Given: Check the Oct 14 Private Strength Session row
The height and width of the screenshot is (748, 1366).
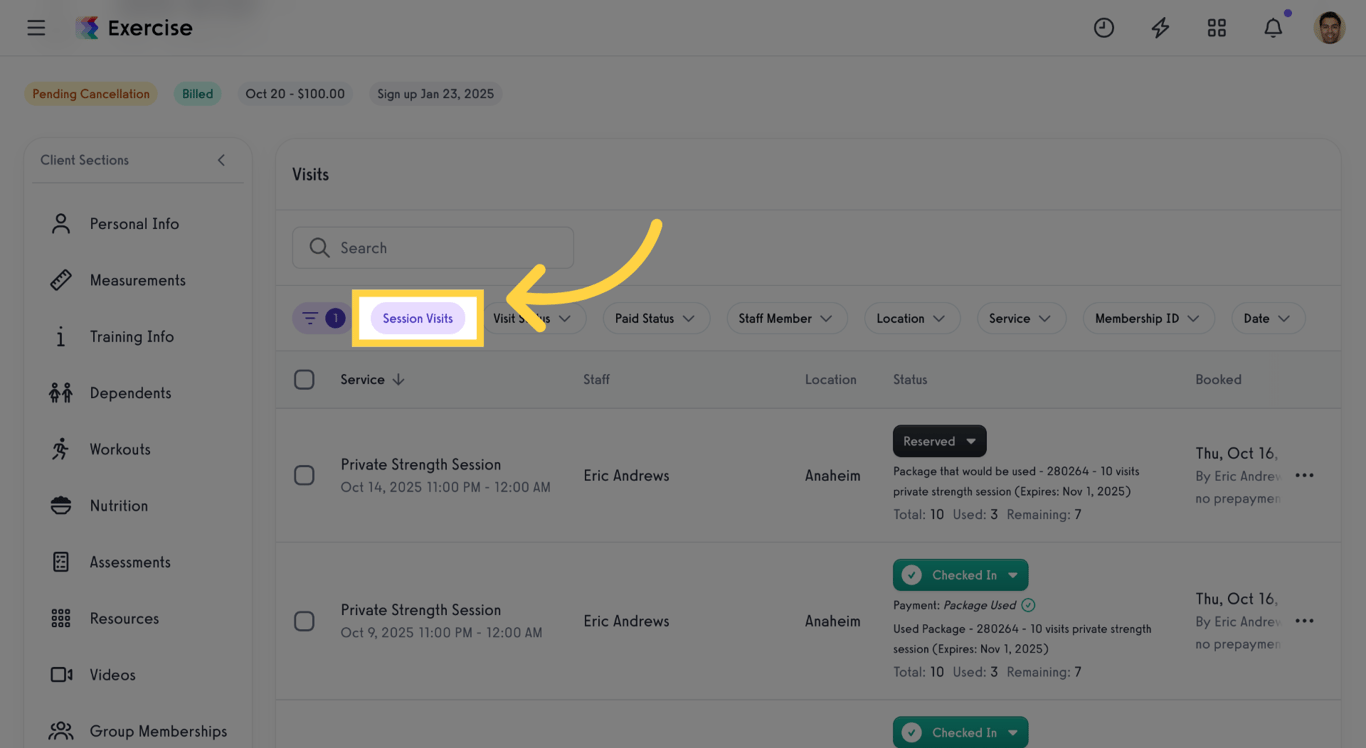Looking at the screenshot, I should [304, 476].
